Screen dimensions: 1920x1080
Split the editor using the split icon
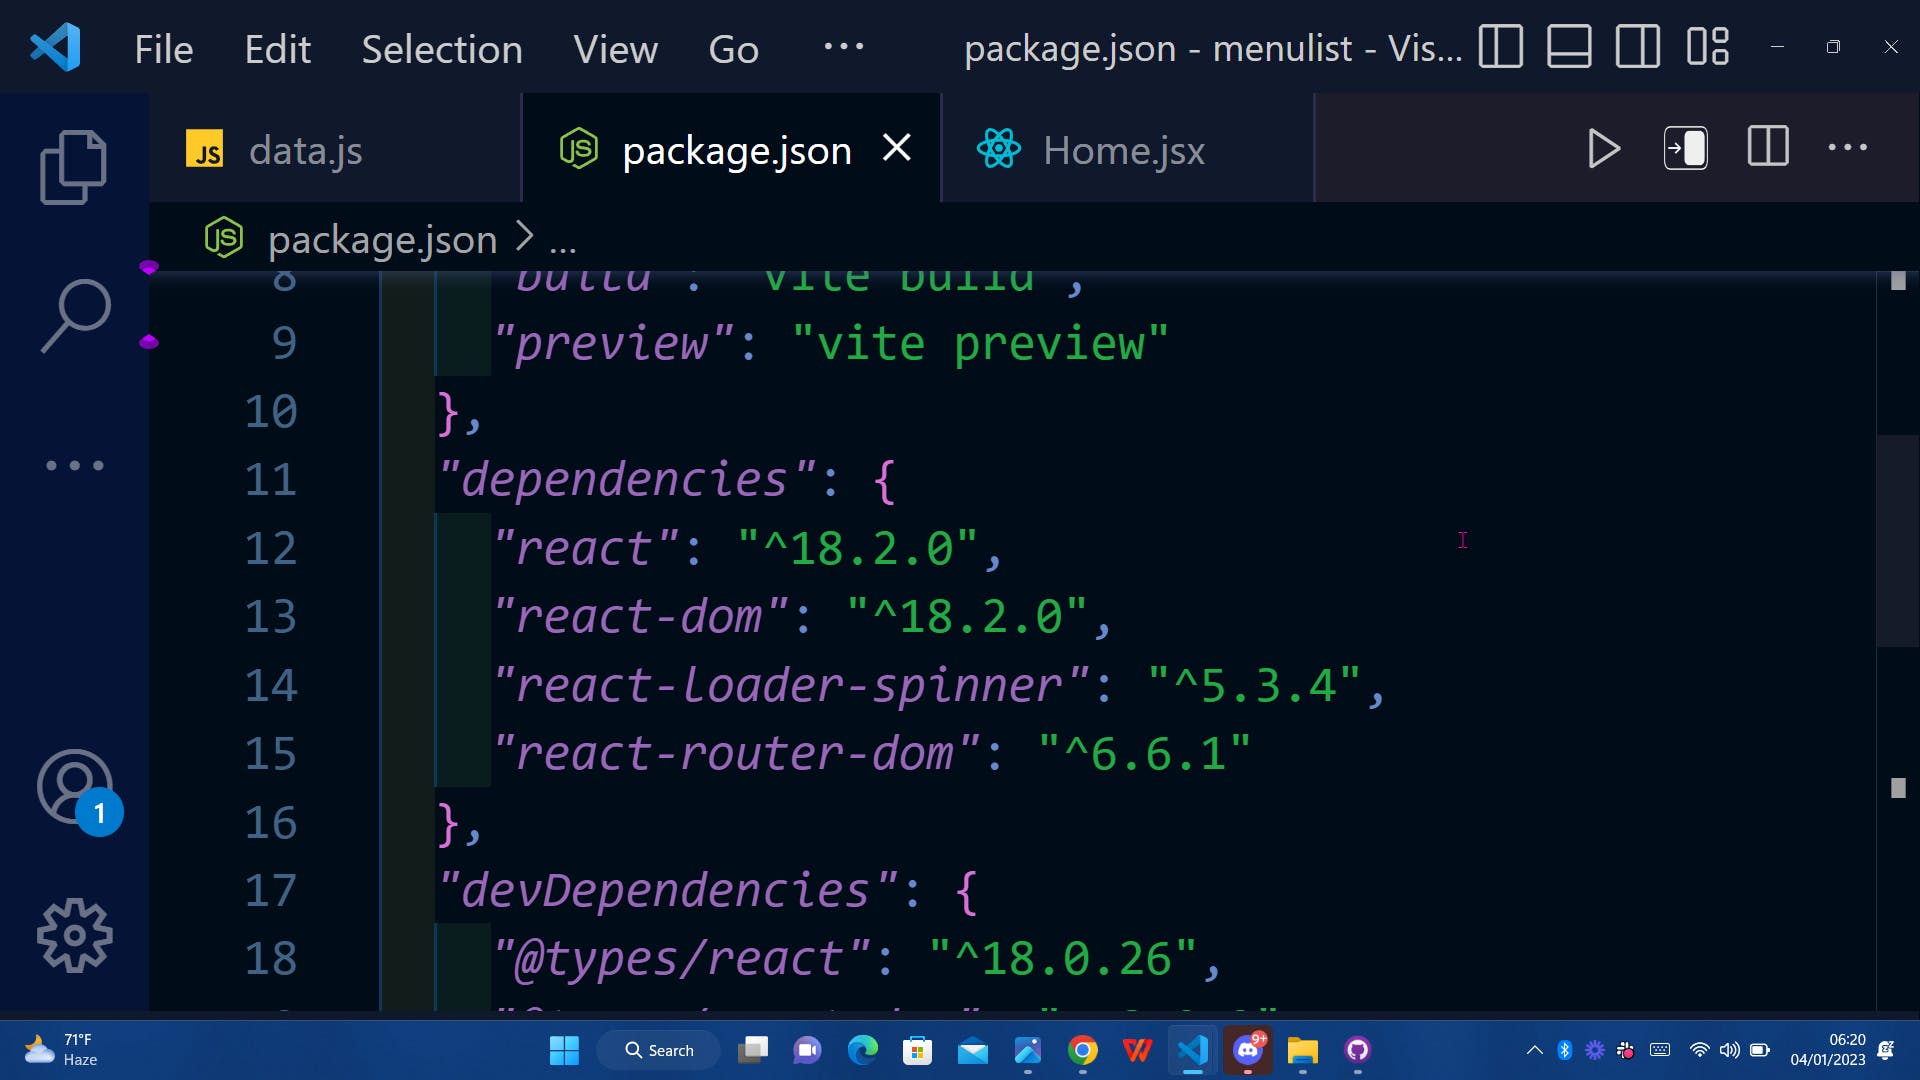coord(1767,148)
